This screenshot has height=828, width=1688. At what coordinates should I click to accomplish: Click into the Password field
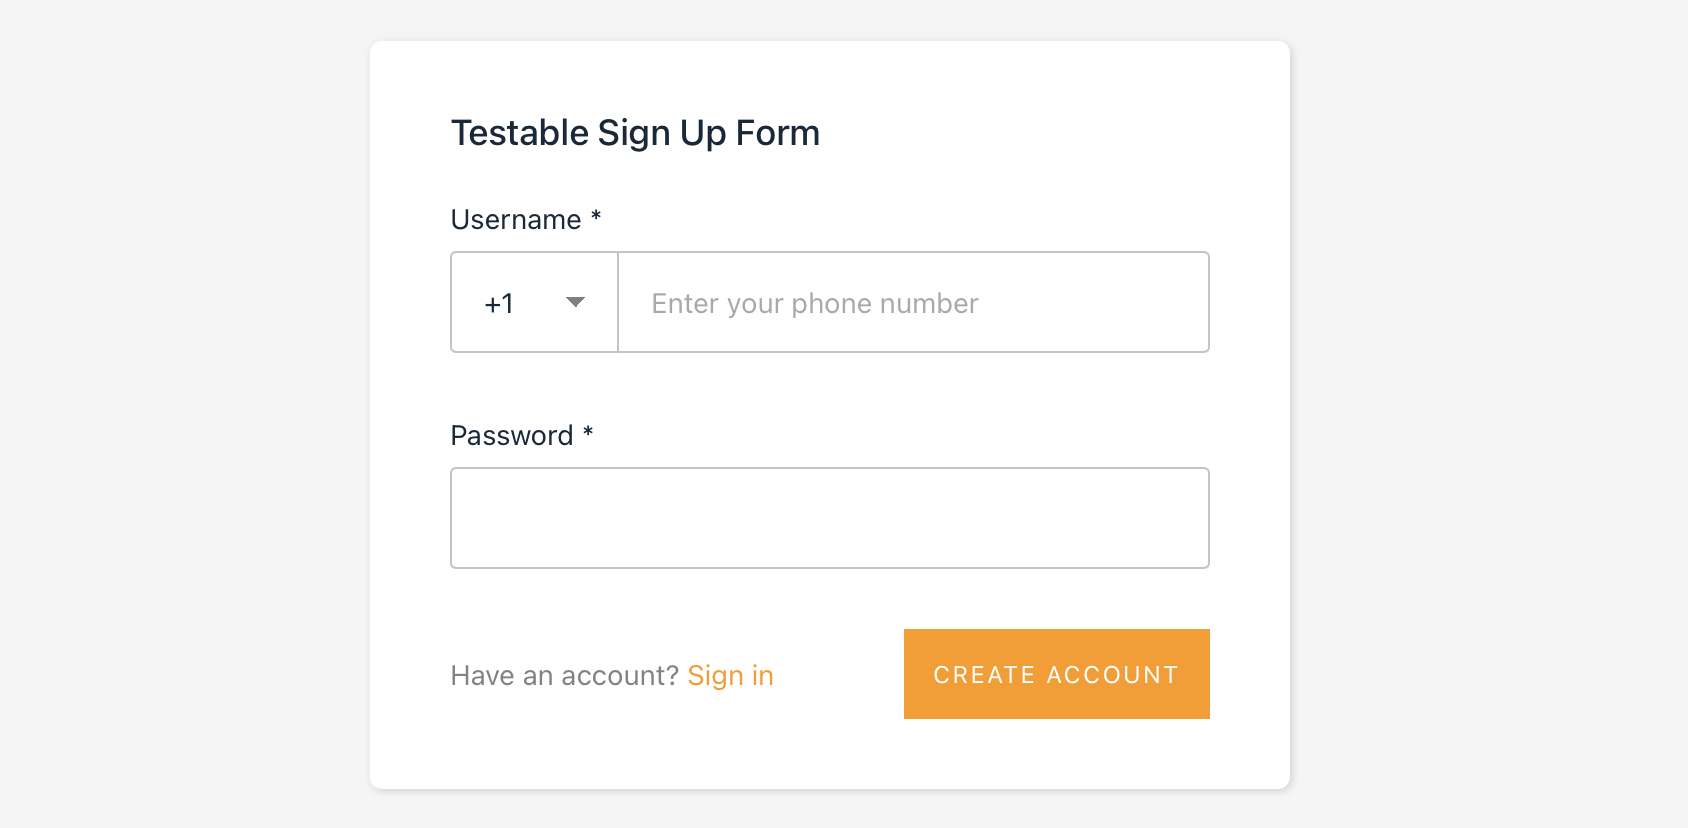pyautogui.click(x=829, y=518)
